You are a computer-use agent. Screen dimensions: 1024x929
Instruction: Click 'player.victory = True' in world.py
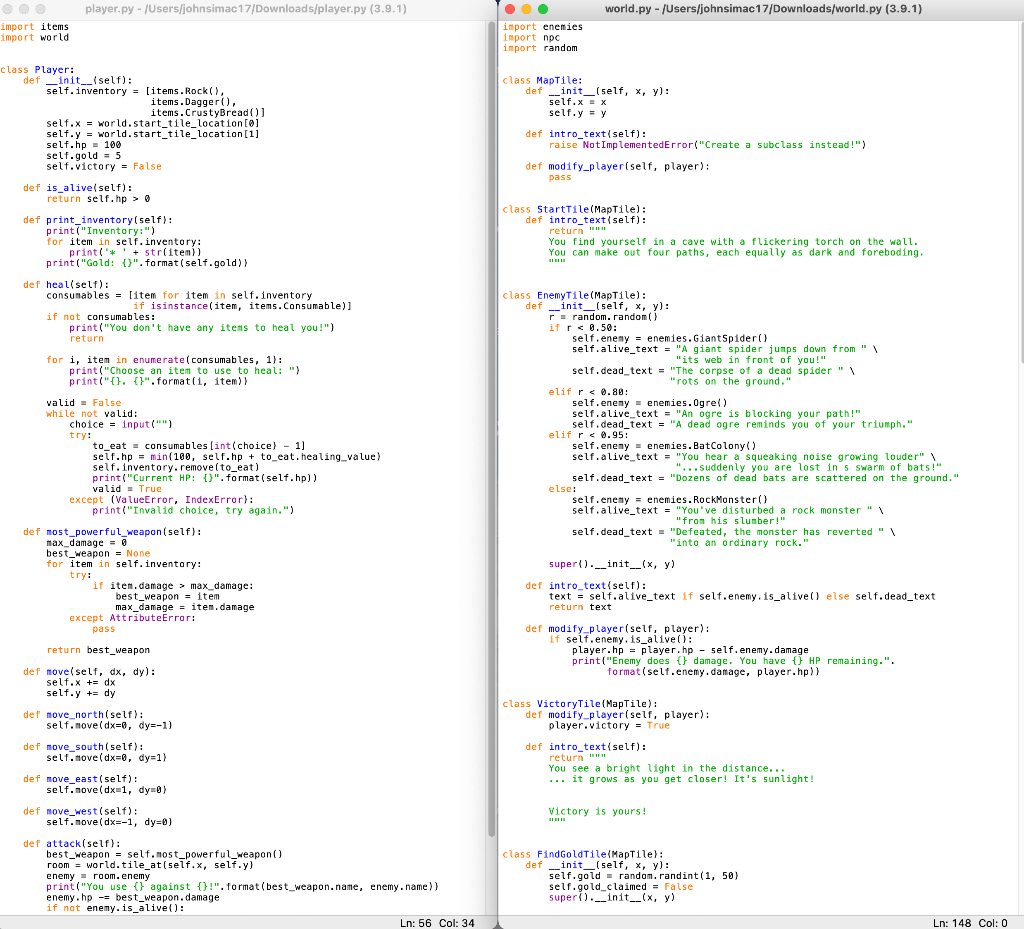coord(609,725)
